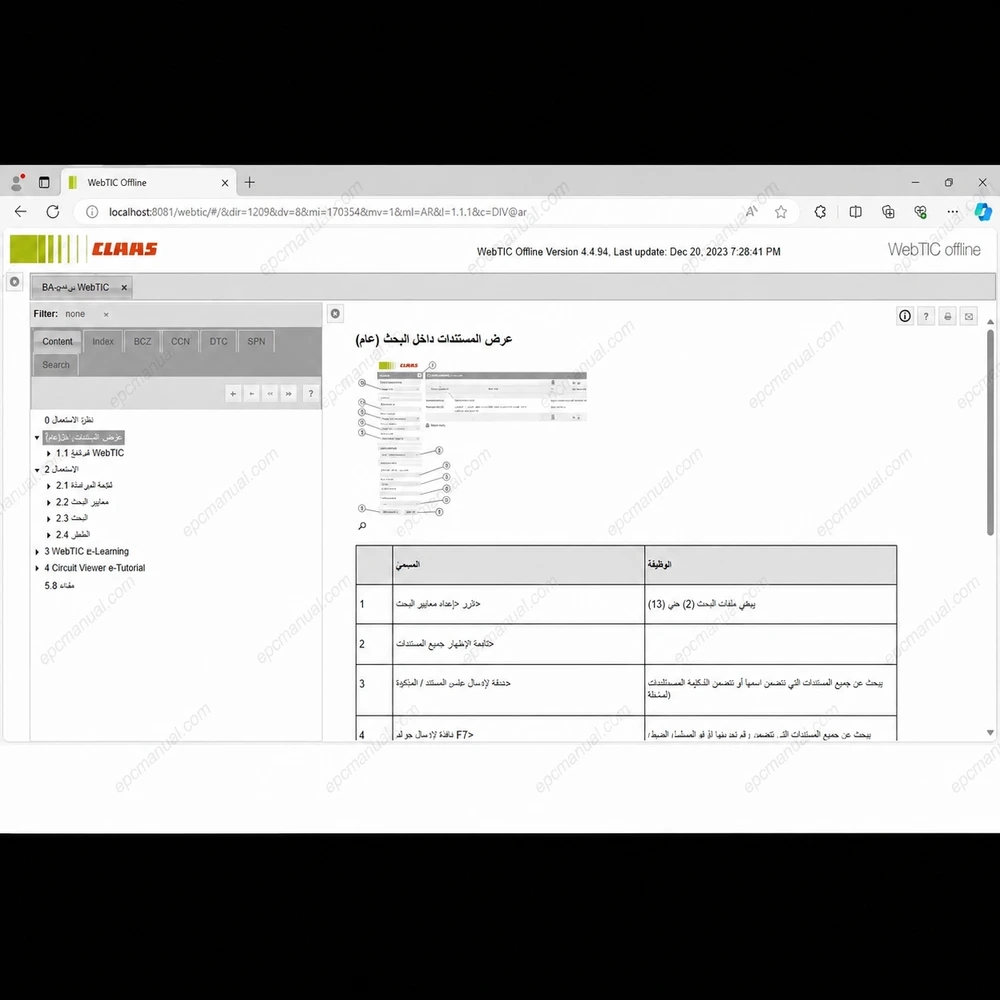Click the search dialog diagram thumbnail
The height and width of the screenshot is (1000, 1000).
(x=472, y=439)
